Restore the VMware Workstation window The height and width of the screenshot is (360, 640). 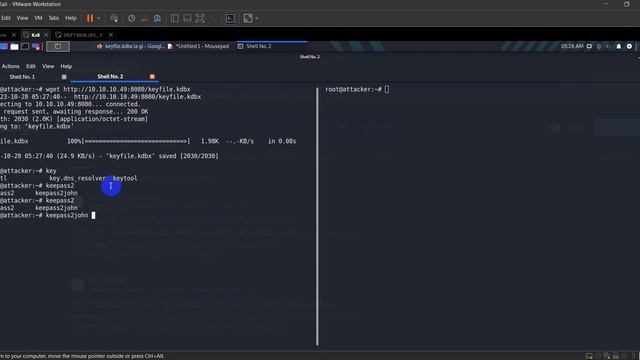[627, 4]
